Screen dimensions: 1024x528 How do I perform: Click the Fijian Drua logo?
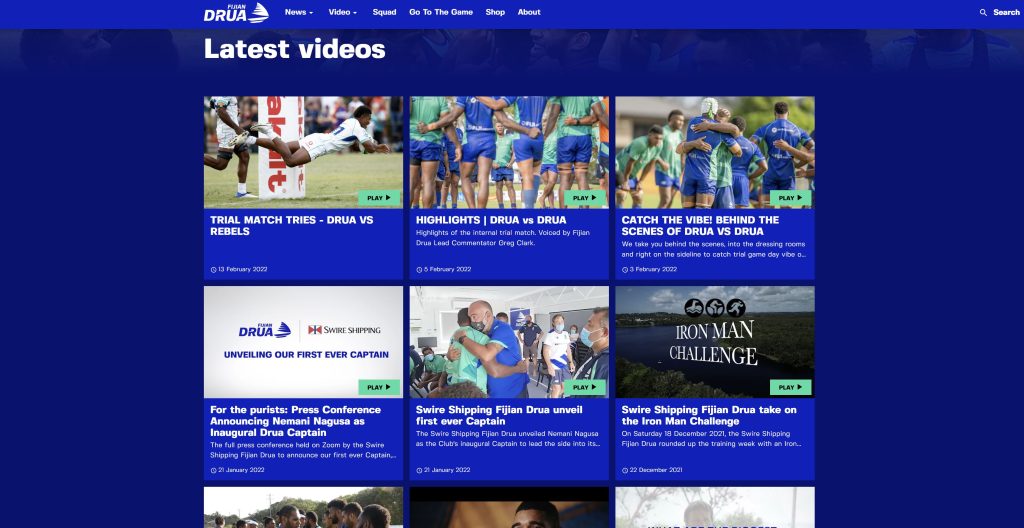[x=236, y=12]
